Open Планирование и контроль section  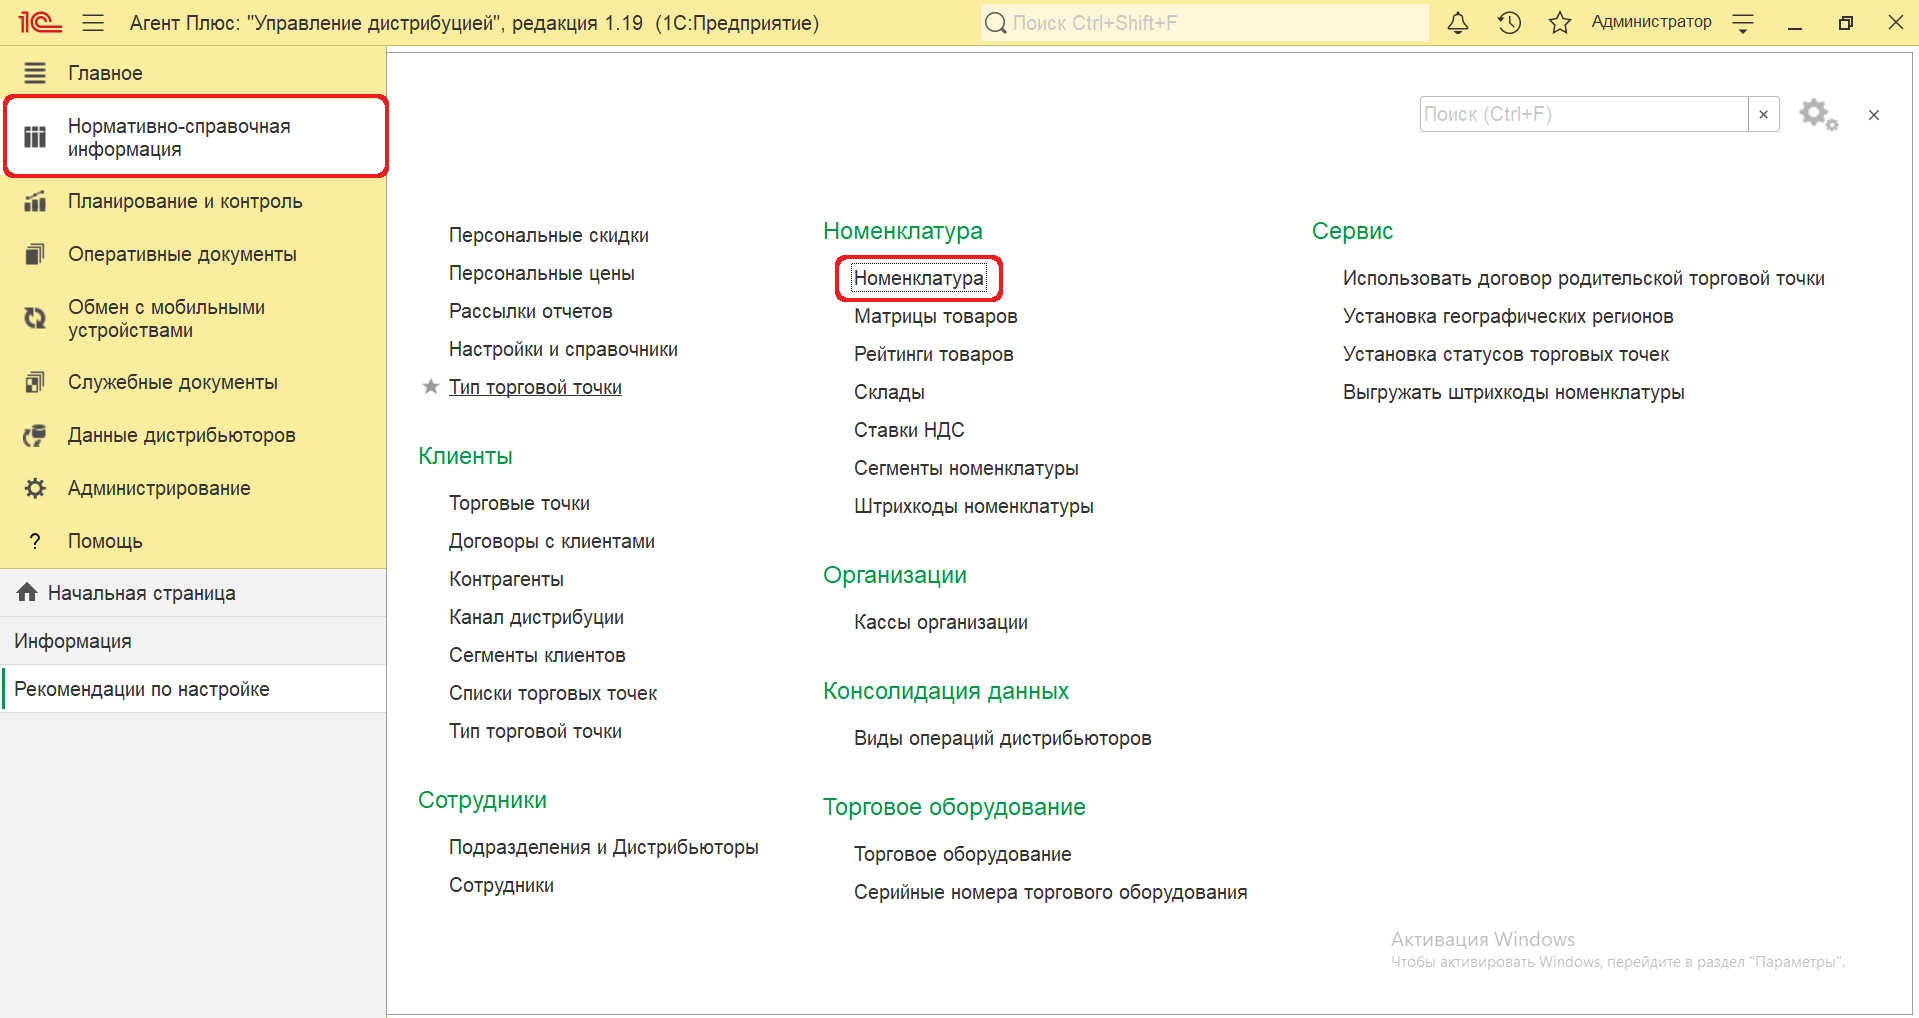[x=193, y=201]
